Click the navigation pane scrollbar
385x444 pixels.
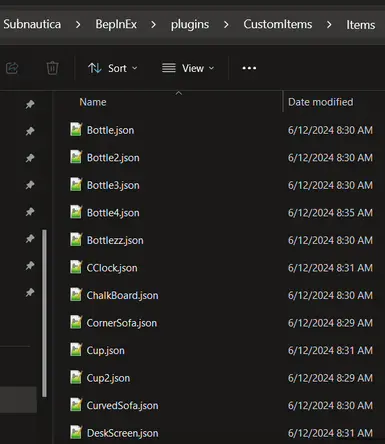[44, 313]
